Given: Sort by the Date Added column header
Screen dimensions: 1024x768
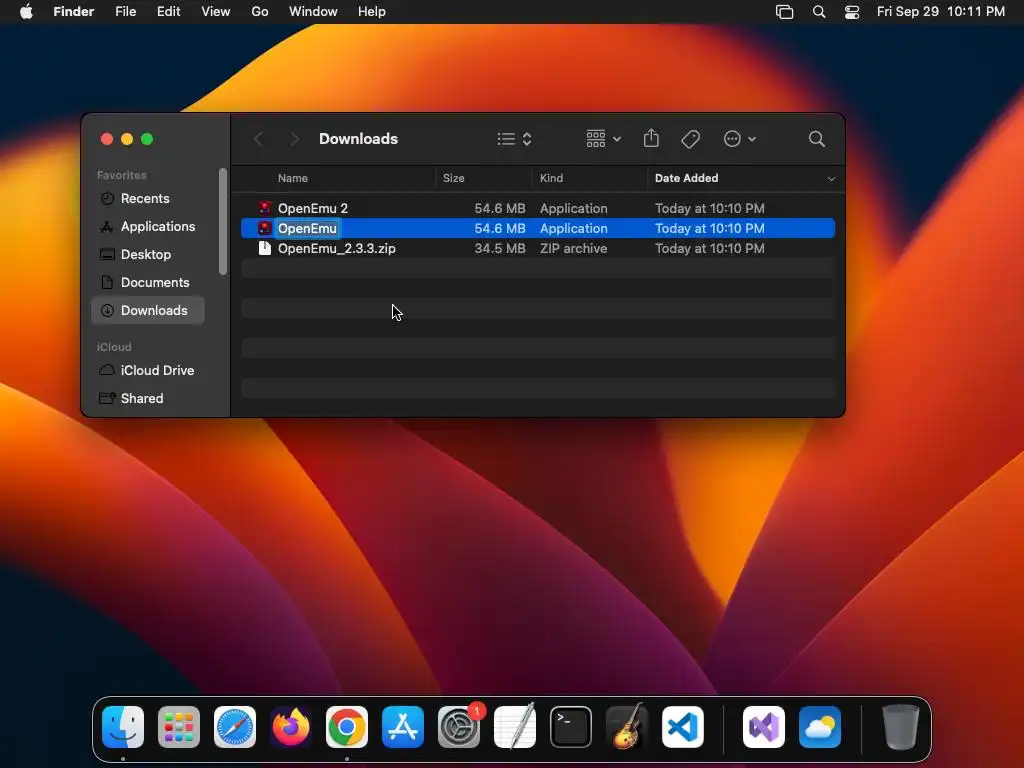Looking at the screenshot, I should click(x=686, y=178).
